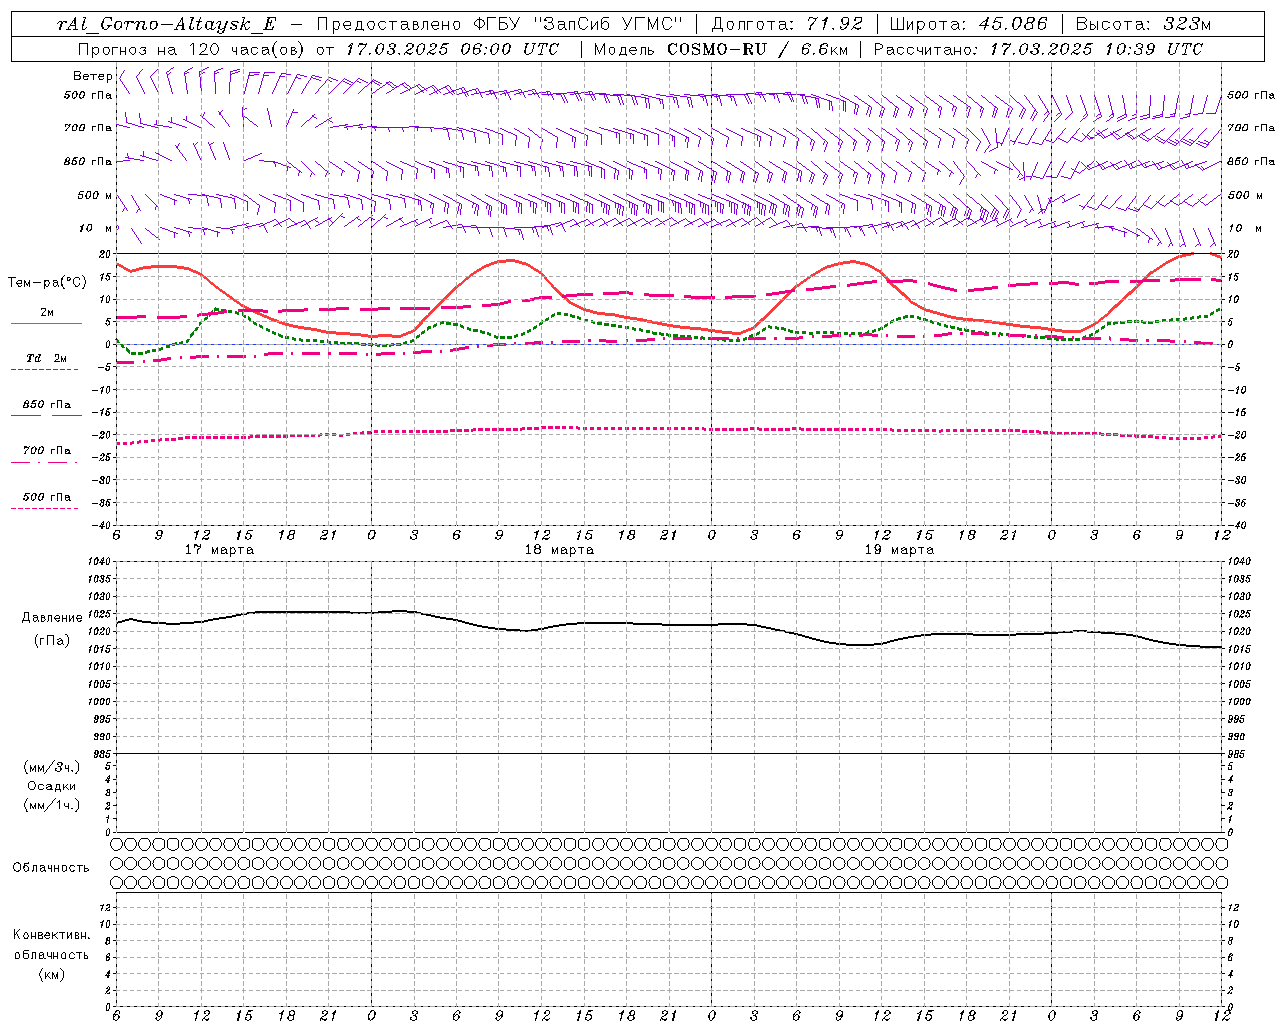Click the Давление panel label

coord(52,618)
